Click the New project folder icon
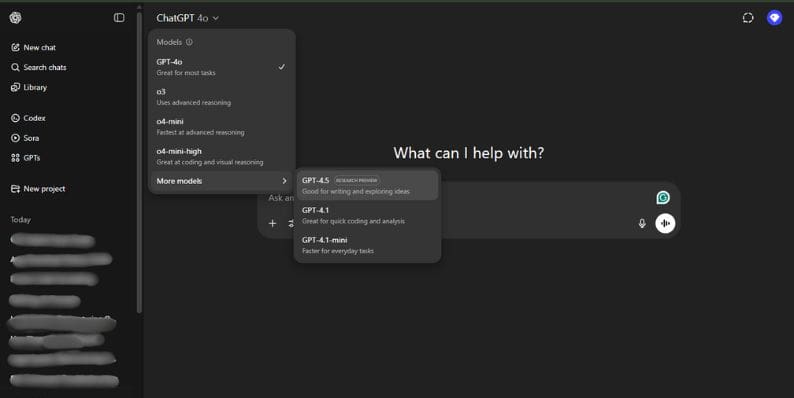The image size is (794, 398). (15, 189)
